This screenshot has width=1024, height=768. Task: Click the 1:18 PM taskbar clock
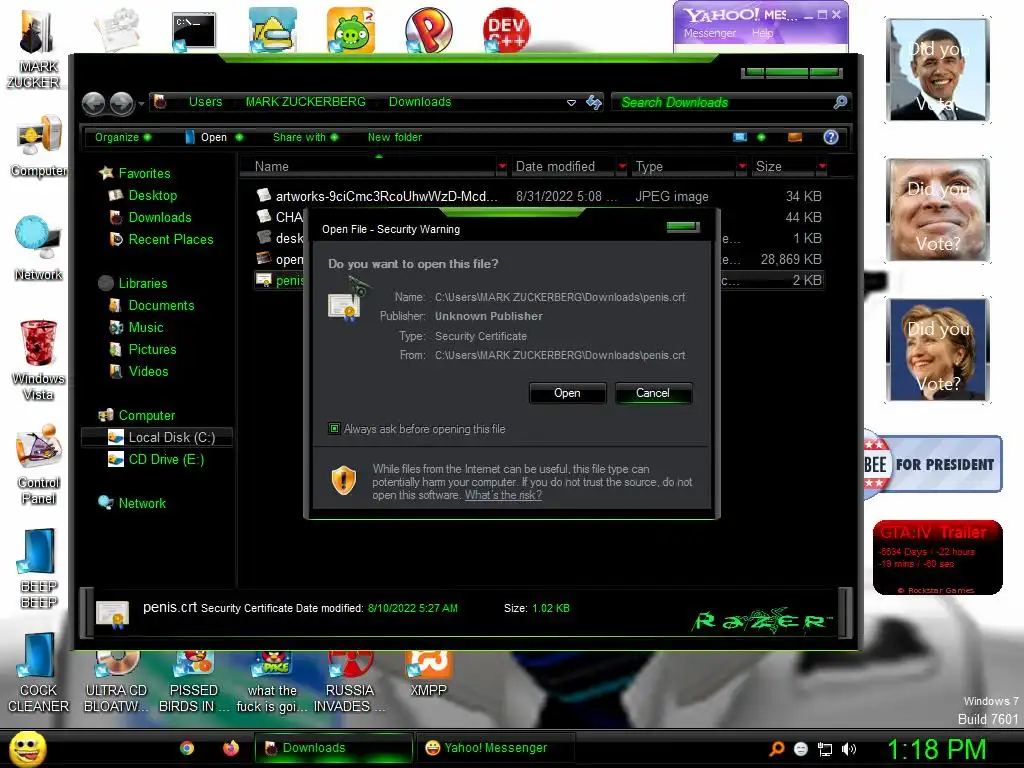(936, 749)
